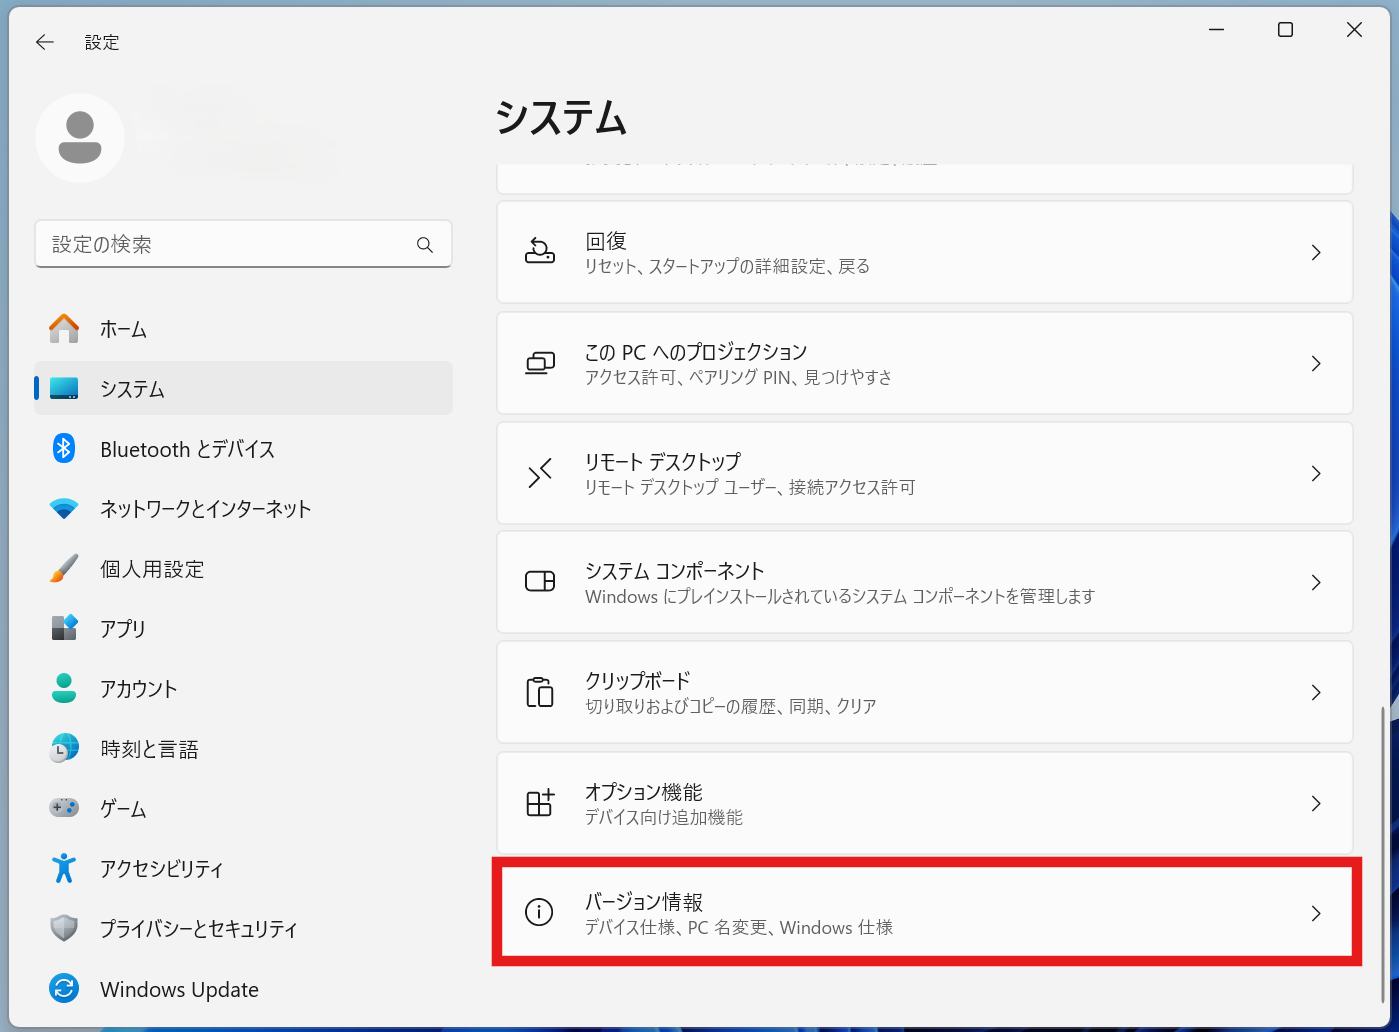Viewport: 1399px width, 1032px height.
Task: Open ゲーム settings label
Action: (x=123, y=808)
